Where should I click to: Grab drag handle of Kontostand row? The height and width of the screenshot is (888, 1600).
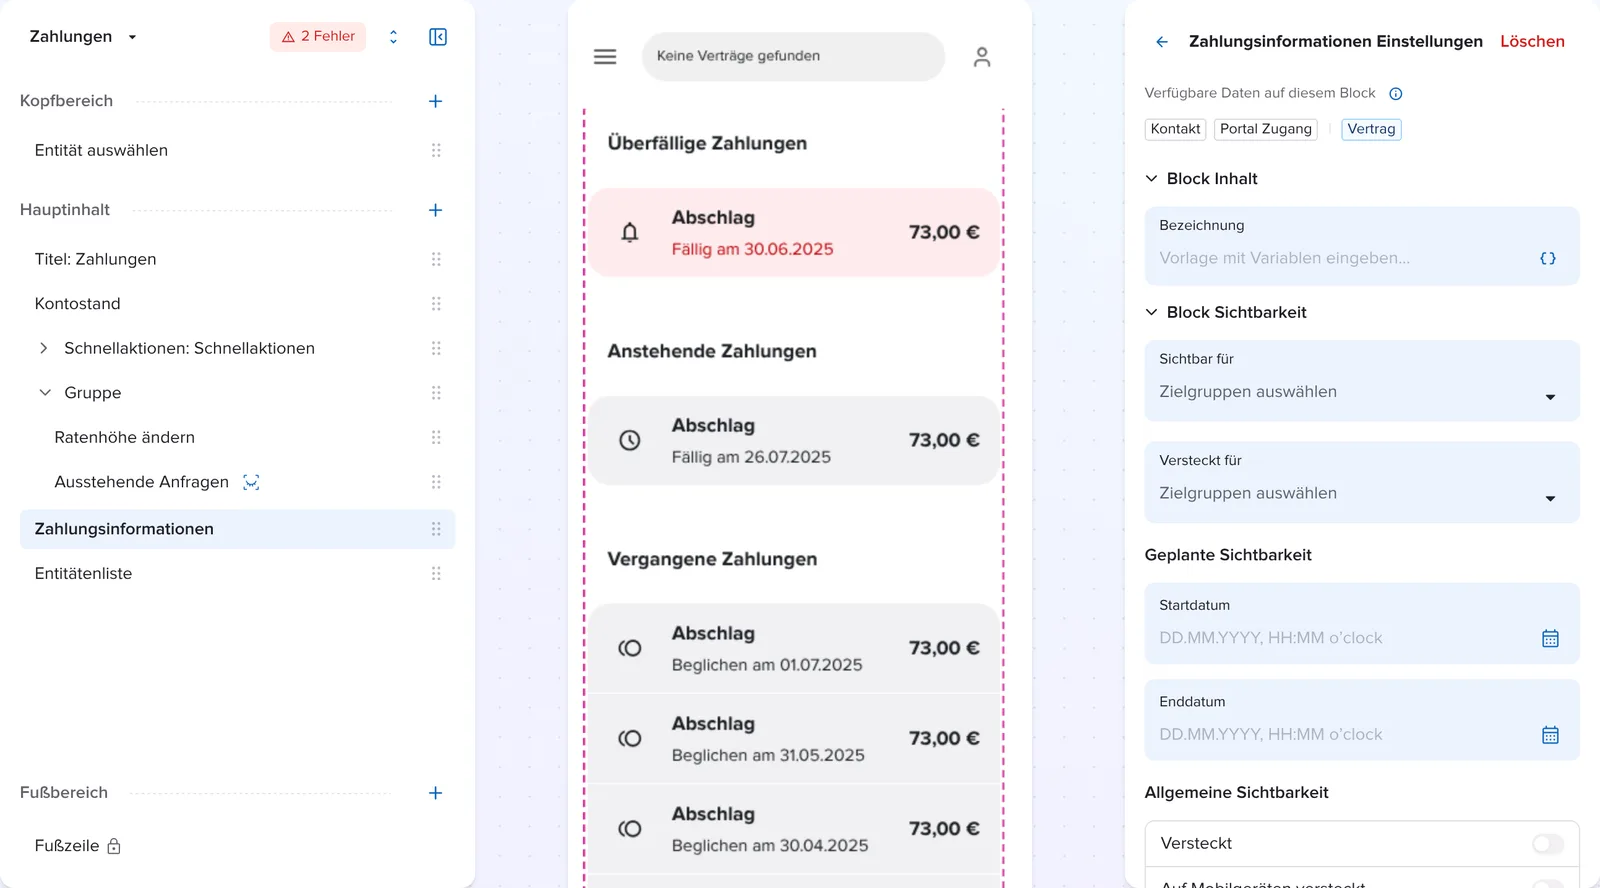[436, 304]
